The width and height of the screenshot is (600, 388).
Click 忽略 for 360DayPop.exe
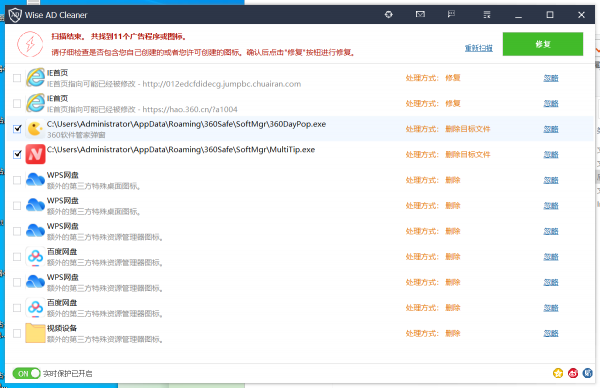(551, 129)
